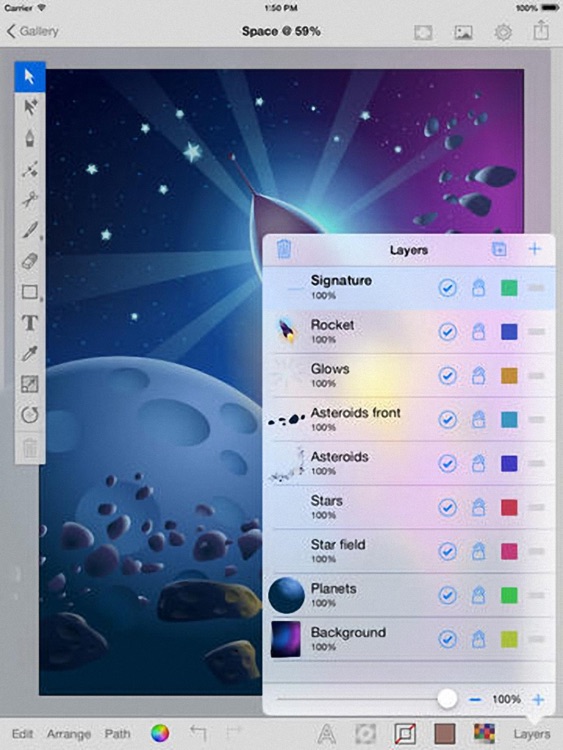
Task: Toggle visibility of the Signature layer
Action: tap(447, 288)
